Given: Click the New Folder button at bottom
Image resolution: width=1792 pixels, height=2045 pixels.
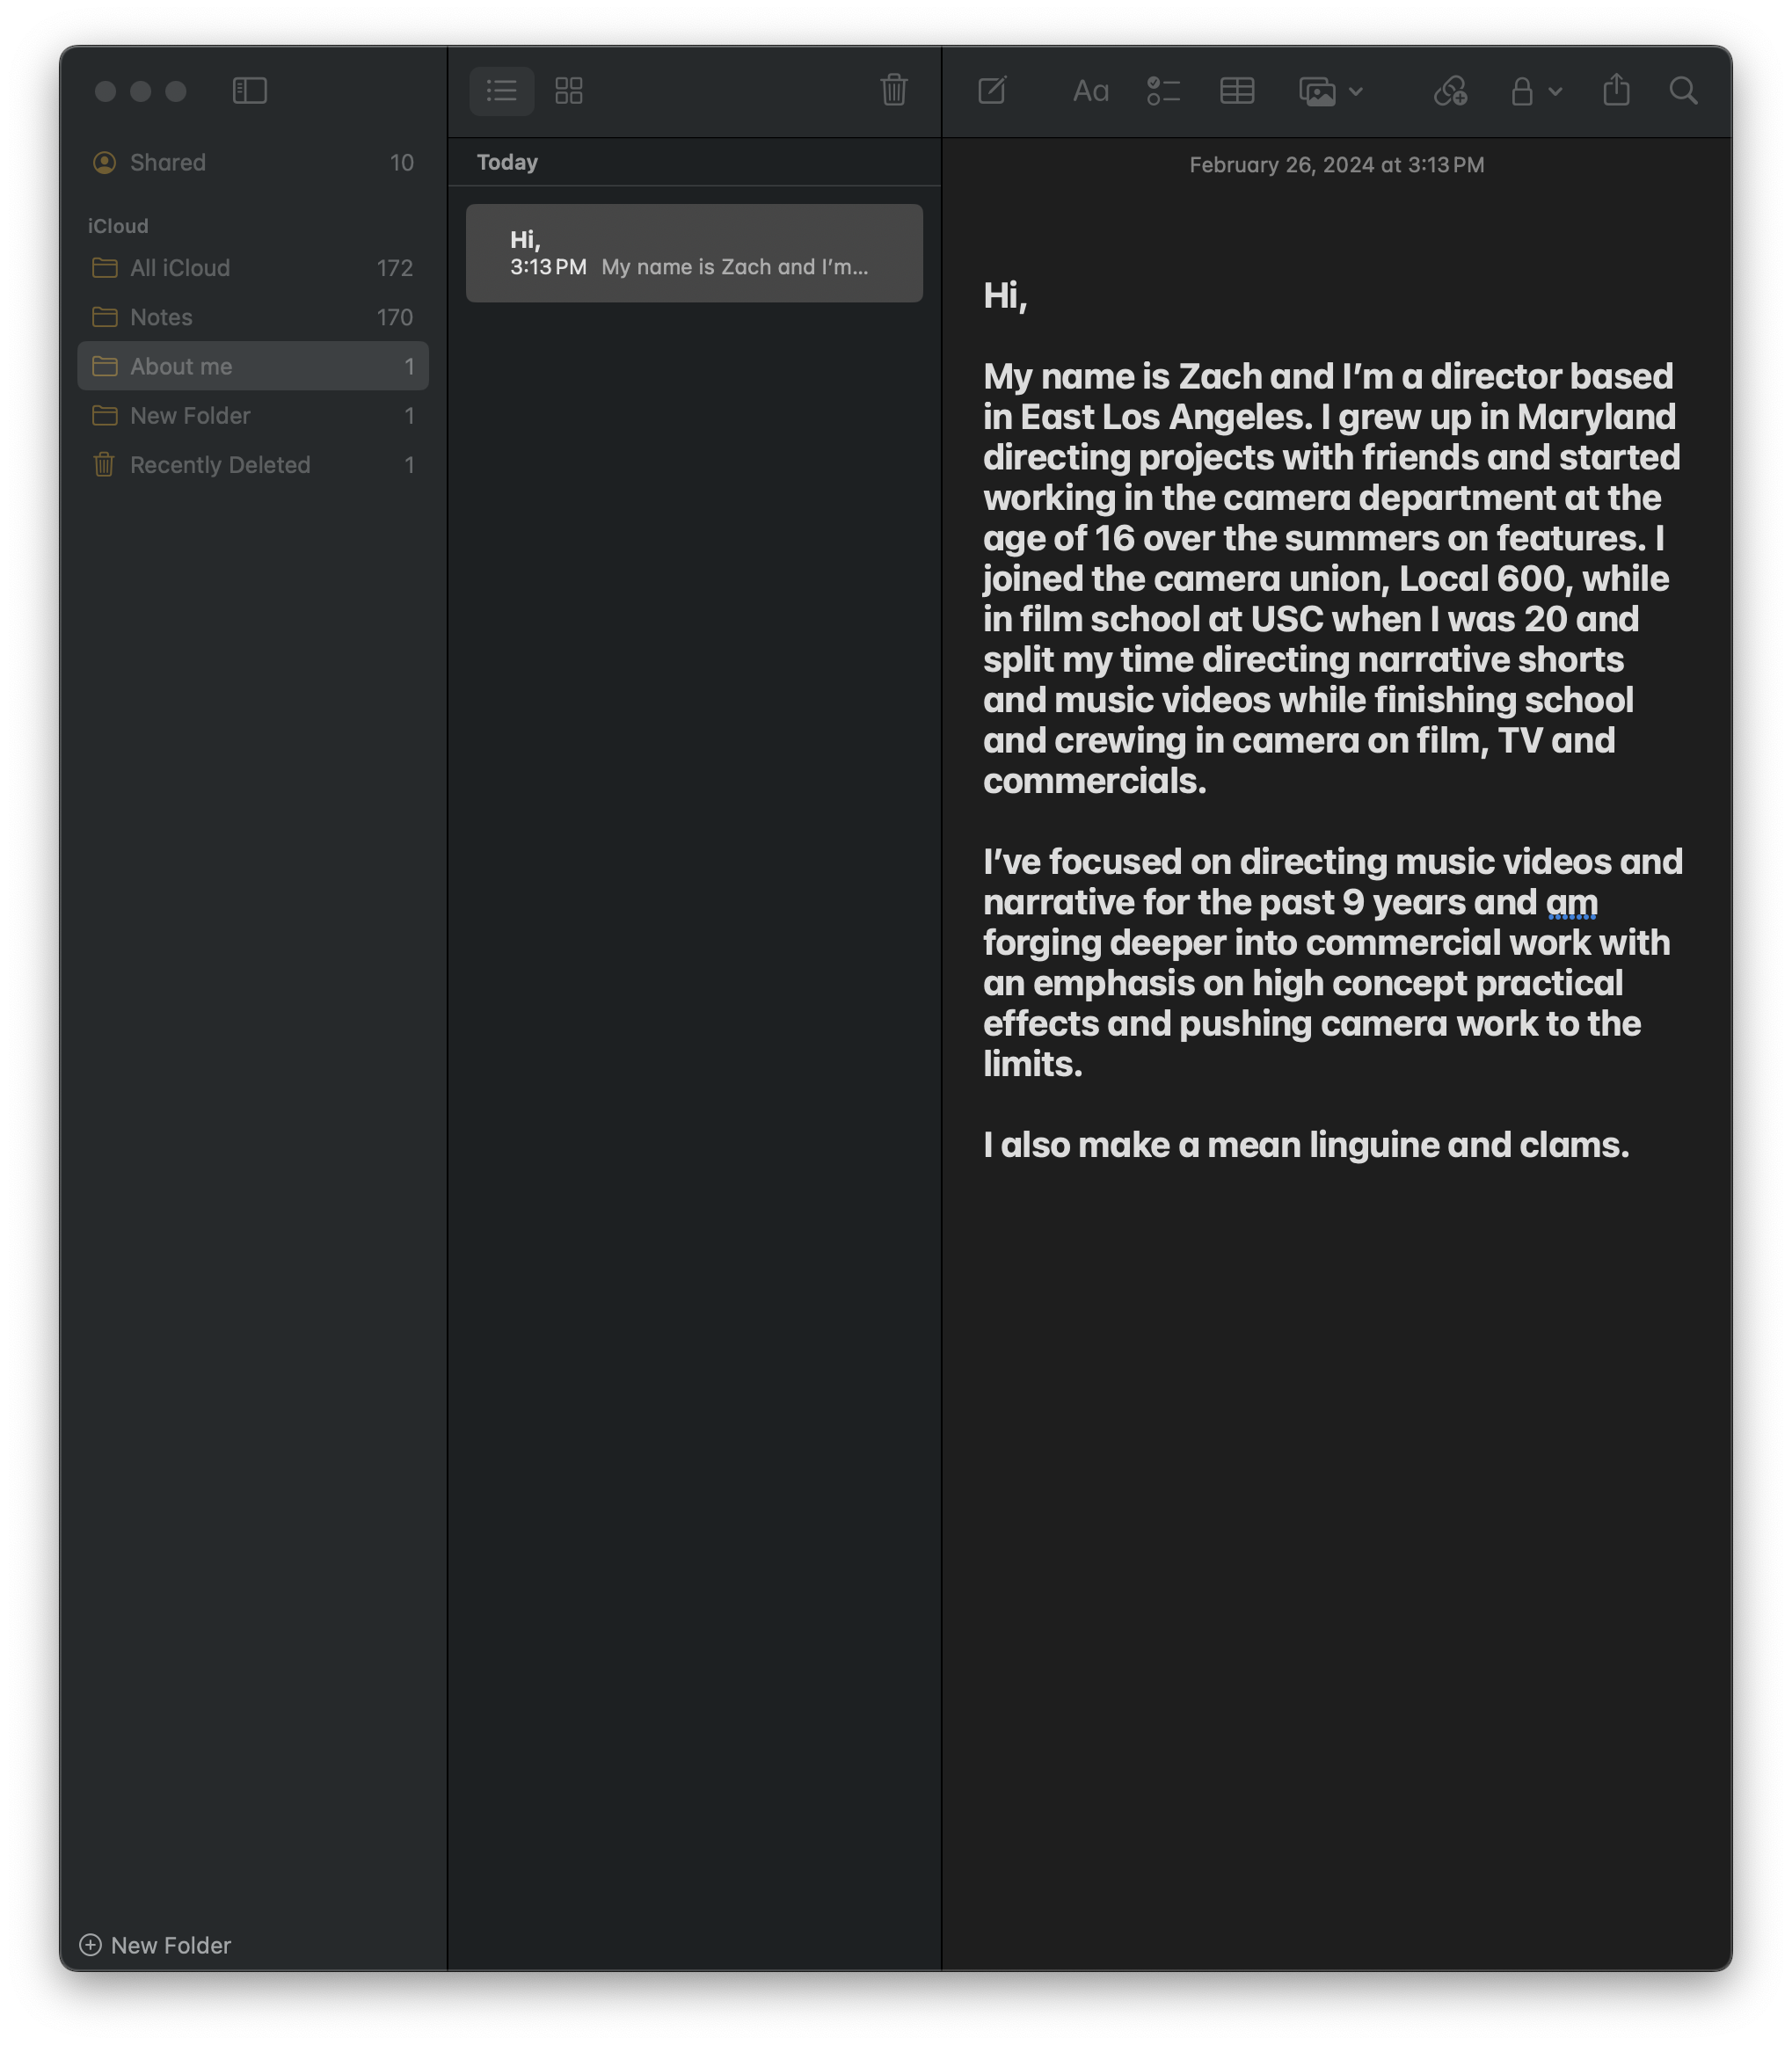Looking at the screenshot, I should coord(155,1944).
